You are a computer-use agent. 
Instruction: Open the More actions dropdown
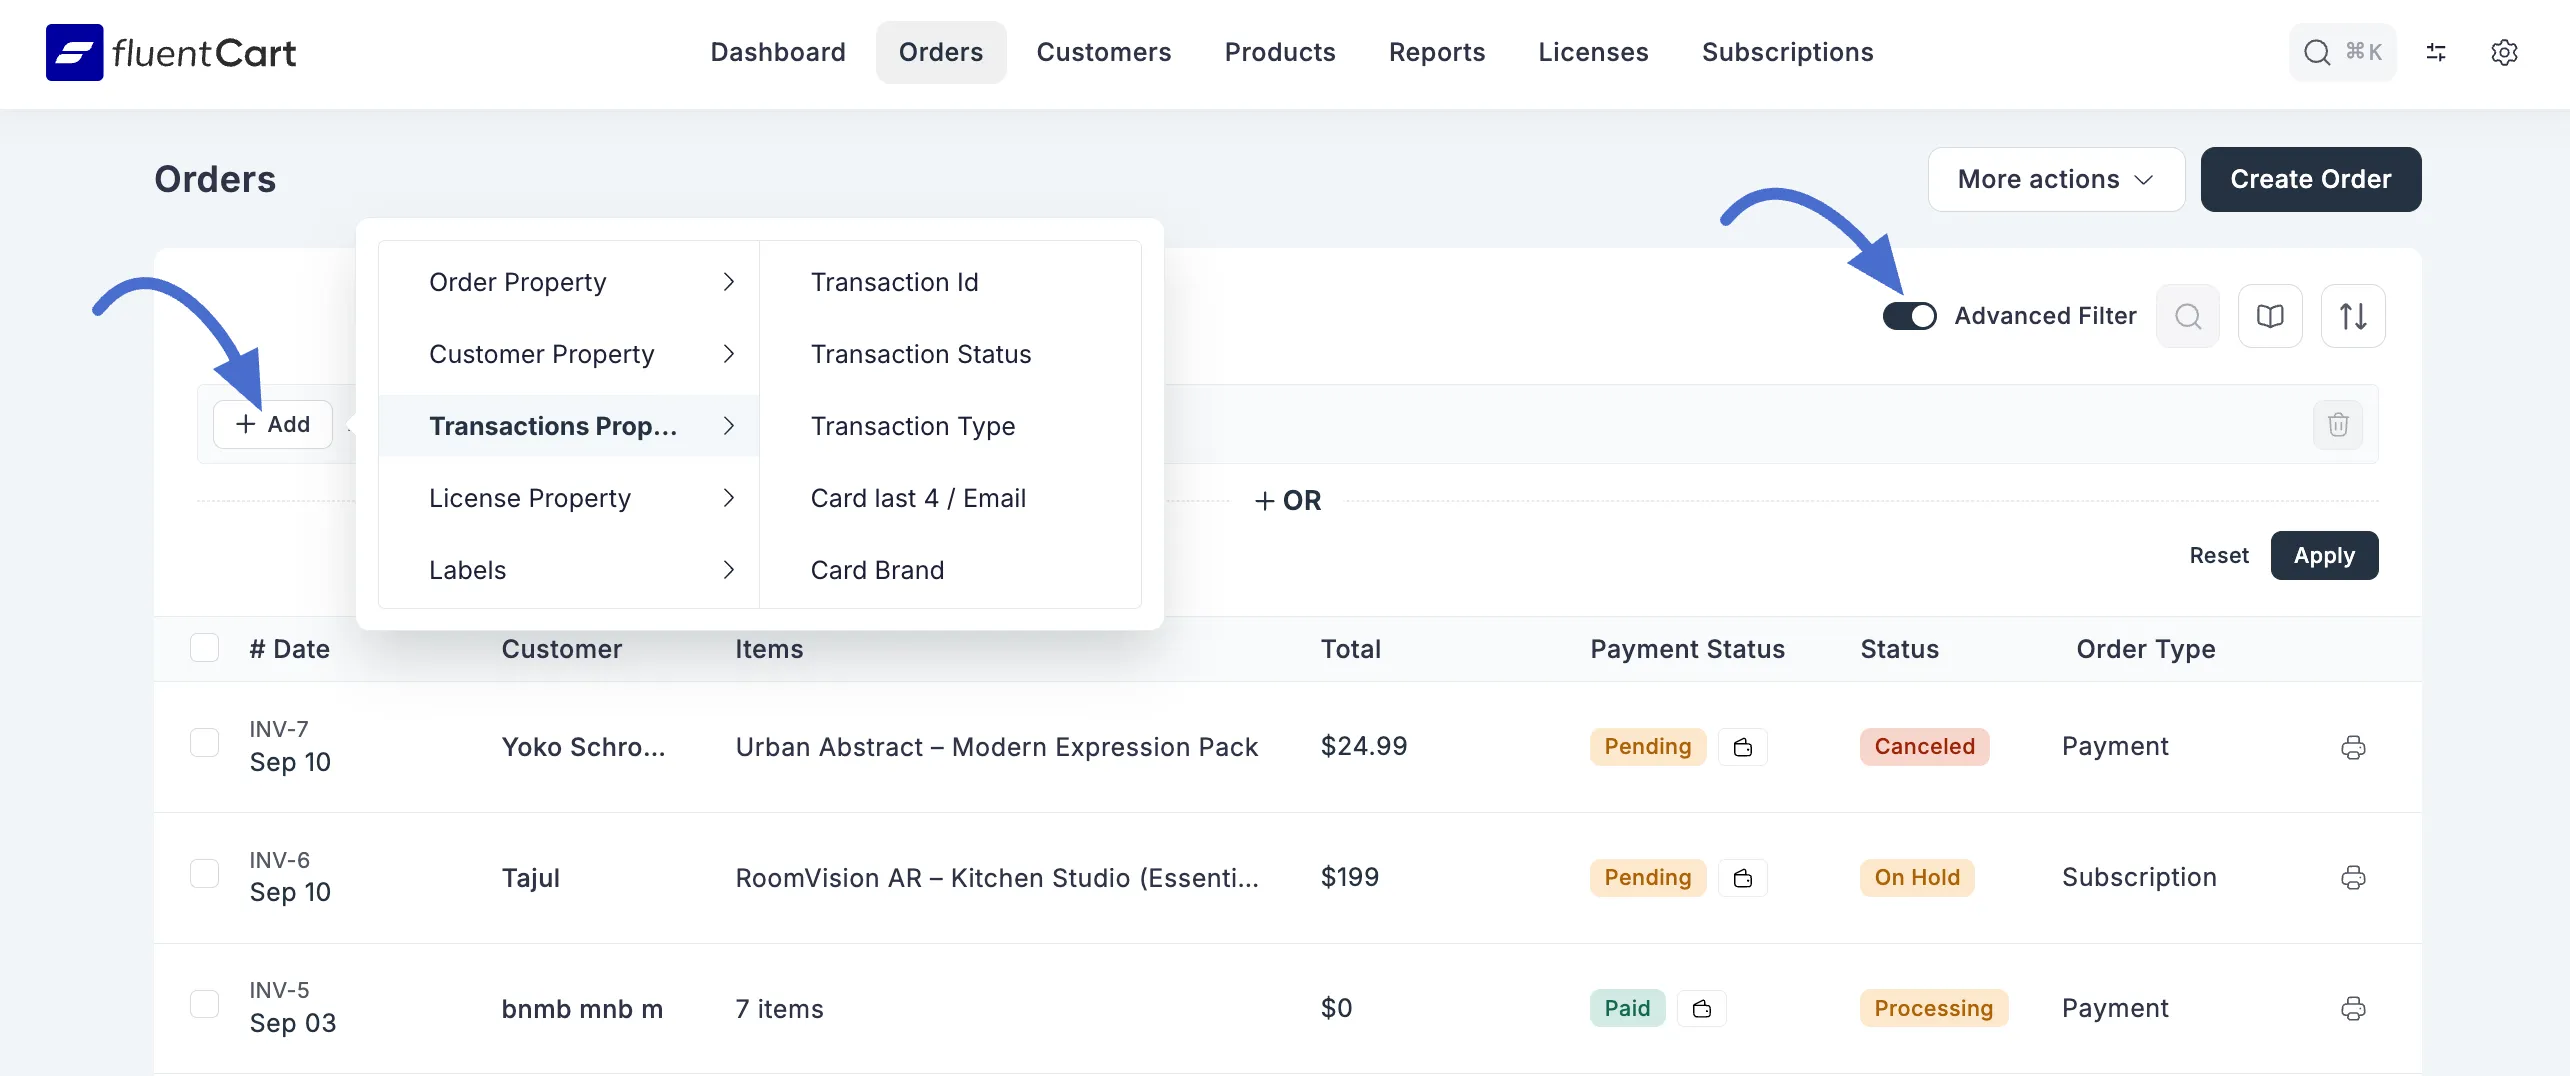(2056, 179)
